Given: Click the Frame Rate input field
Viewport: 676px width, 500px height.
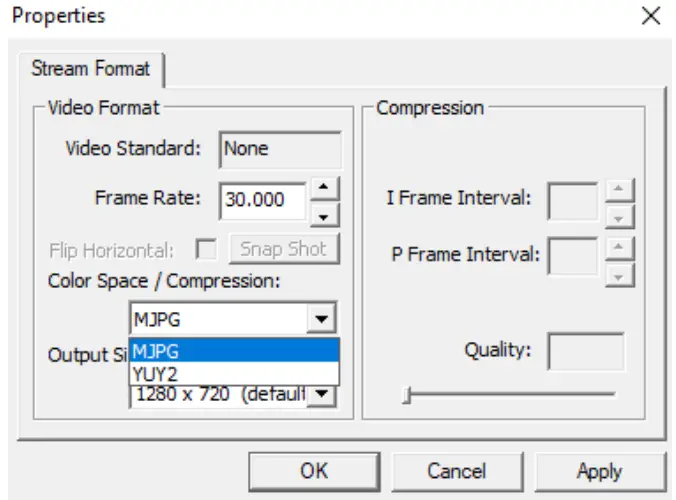Looking at the screenshot, I should tap(263, 199).
